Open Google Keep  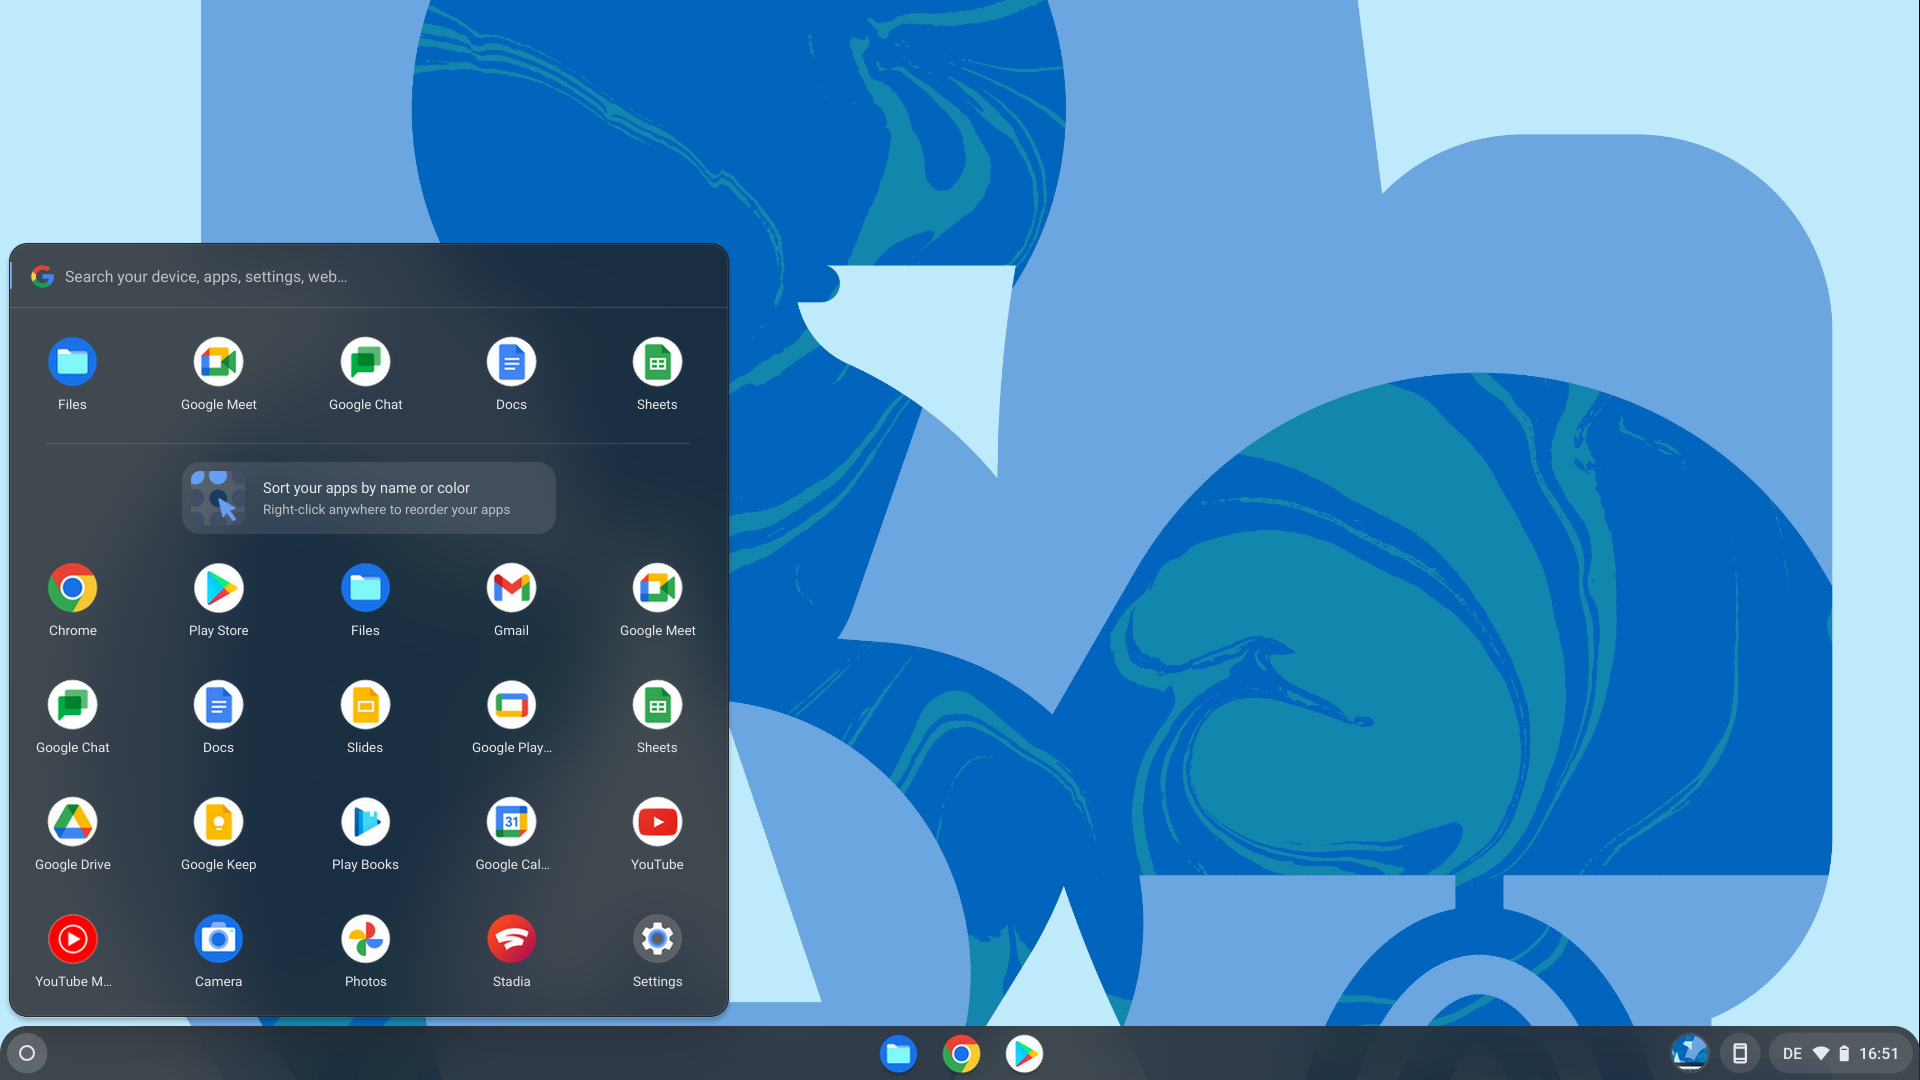218,822
